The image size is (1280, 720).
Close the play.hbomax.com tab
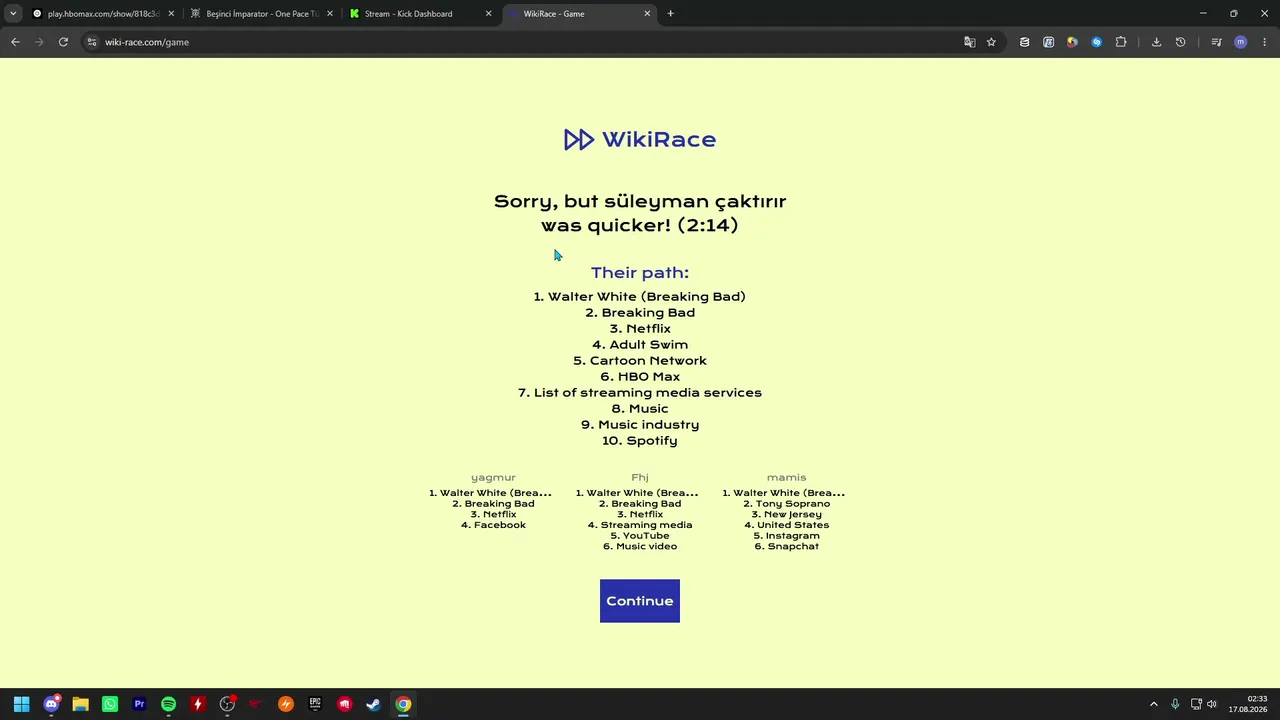171,14
